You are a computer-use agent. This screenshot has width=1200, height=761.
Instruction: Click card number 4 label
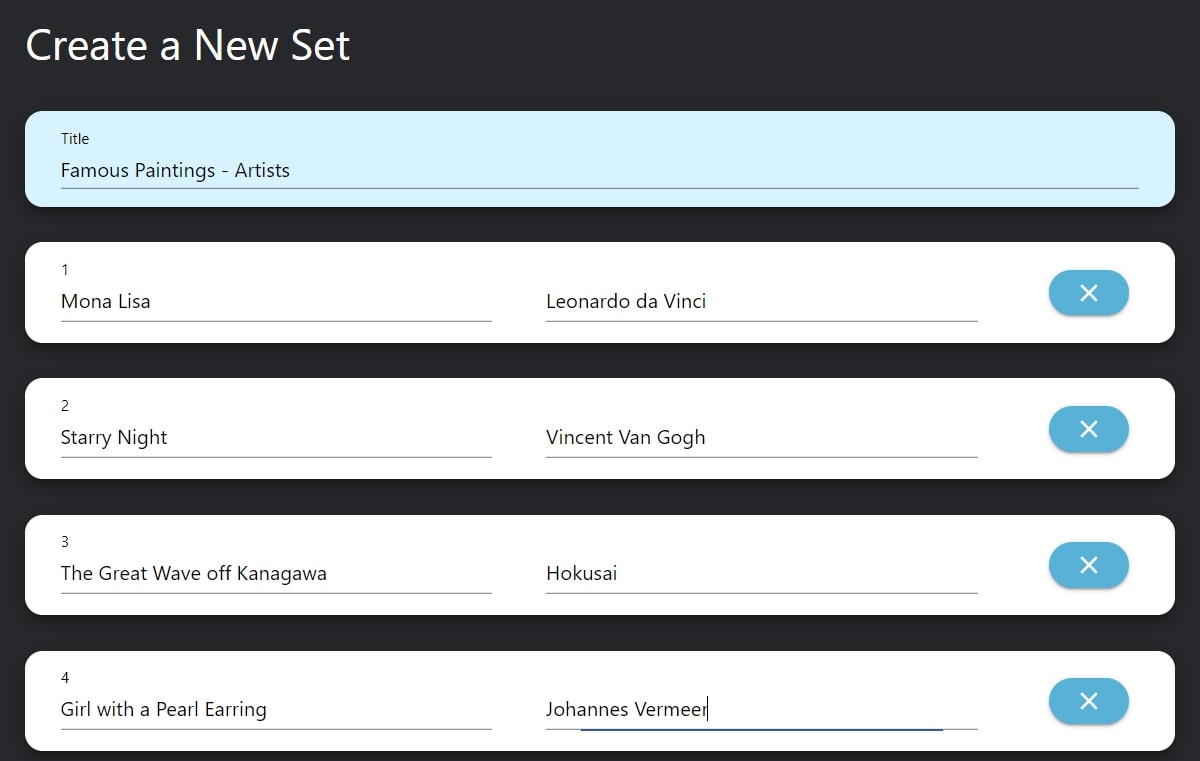point(65,678)
